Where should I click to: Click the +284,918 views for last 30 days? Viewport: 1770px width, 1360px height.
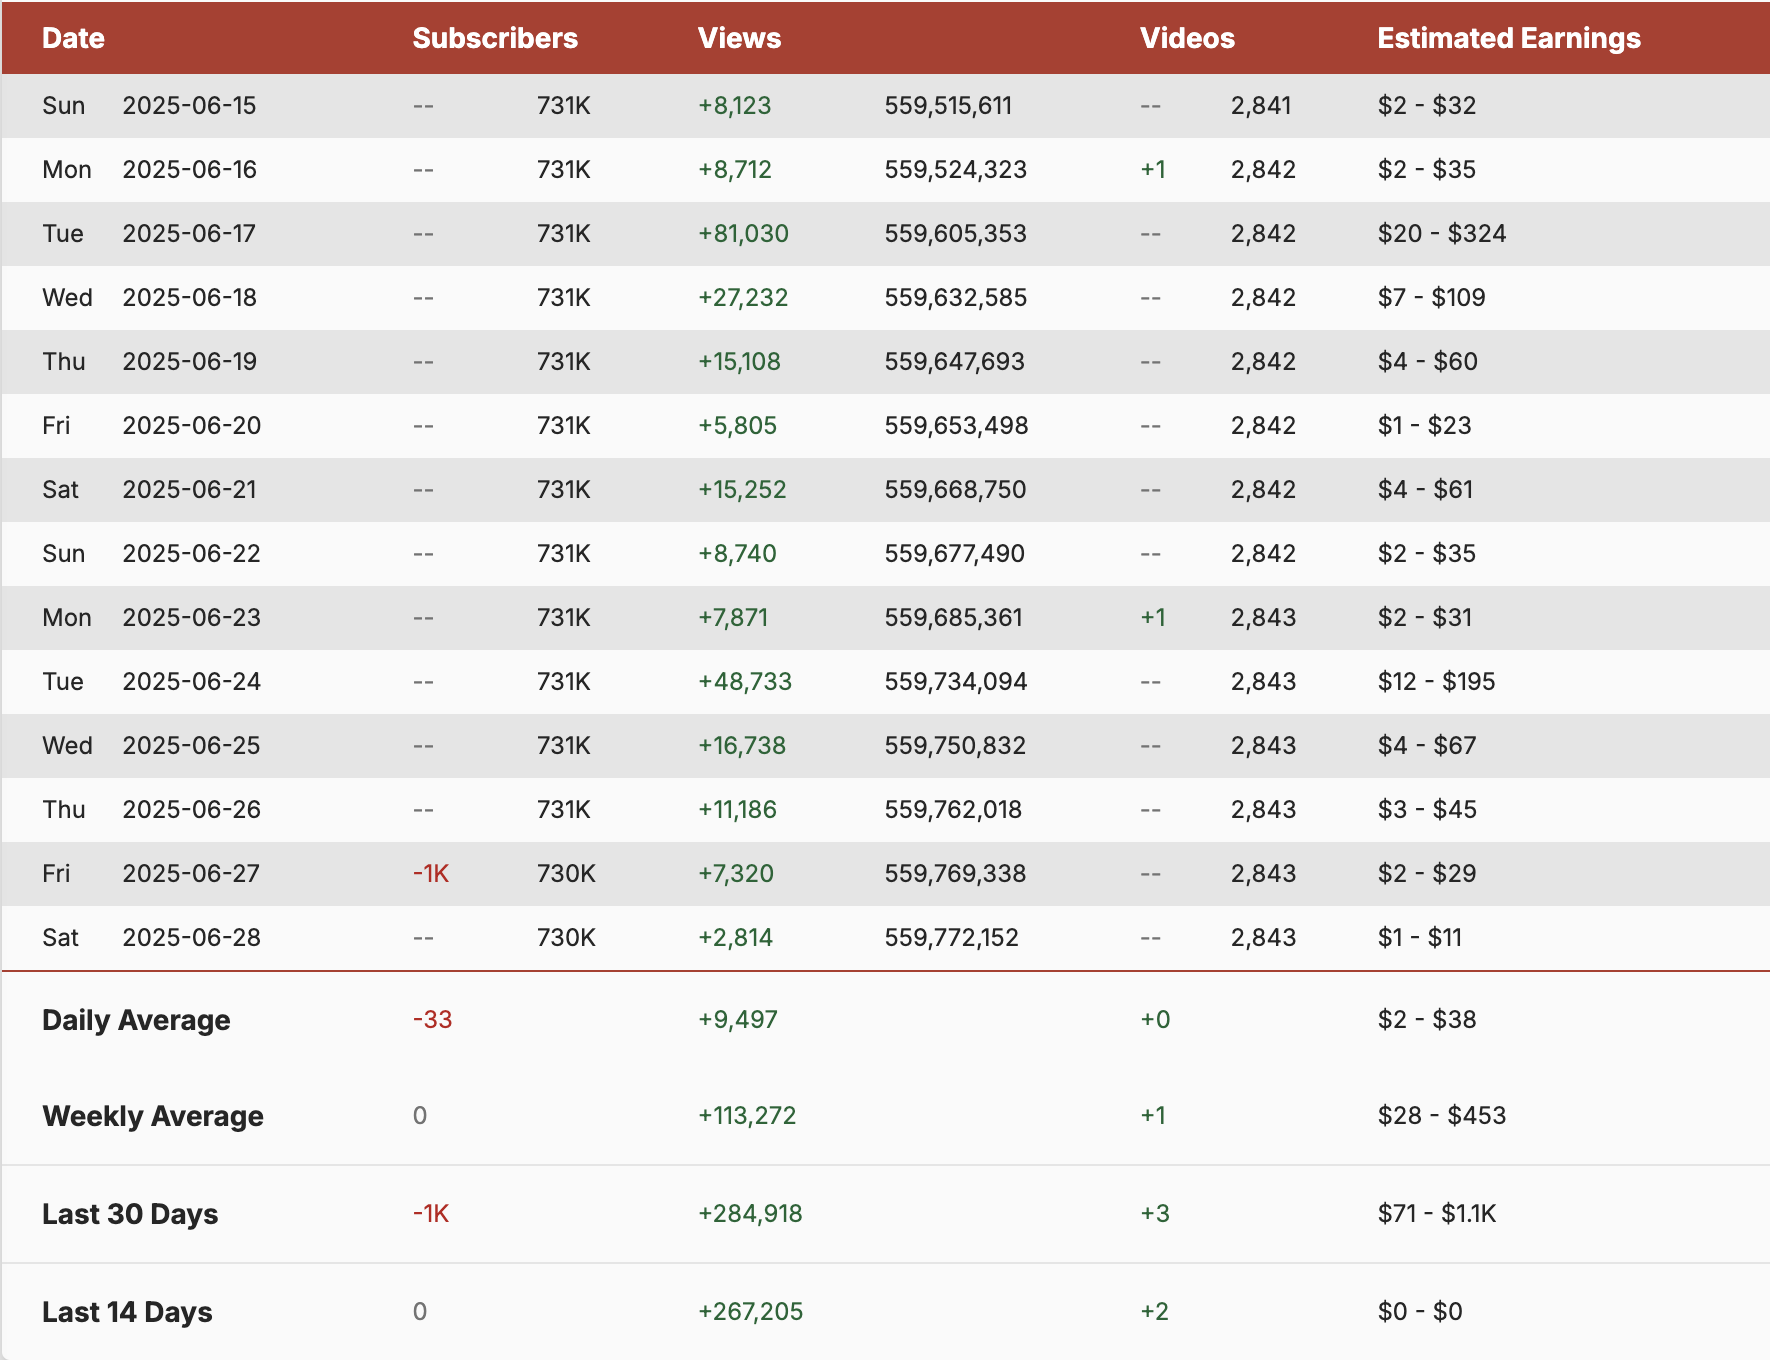750,1214
